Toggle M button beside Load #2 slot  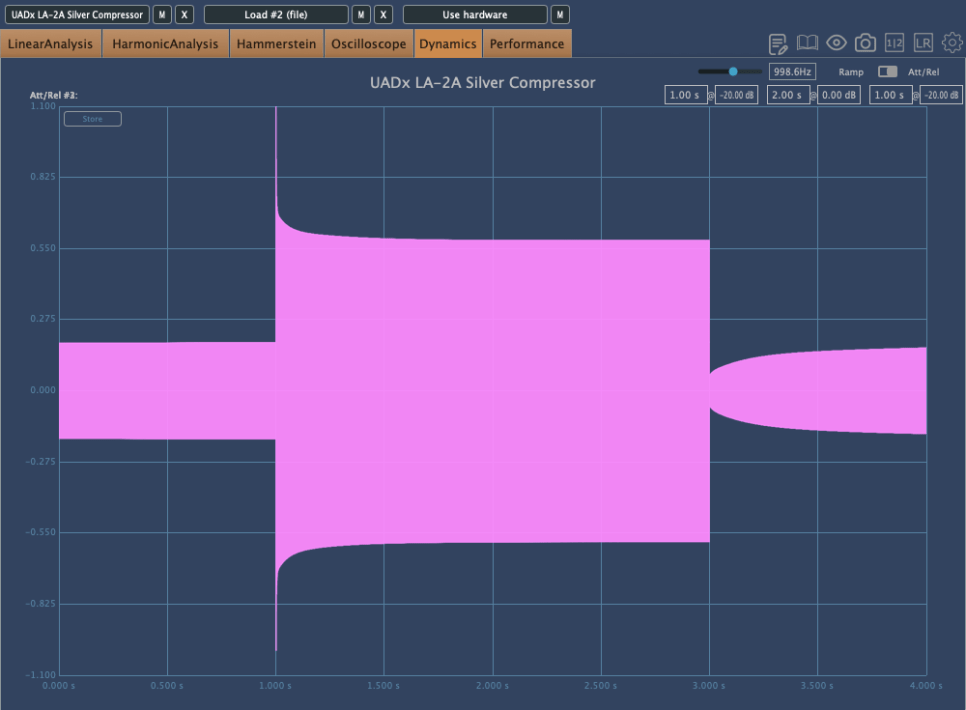(361, 15)
